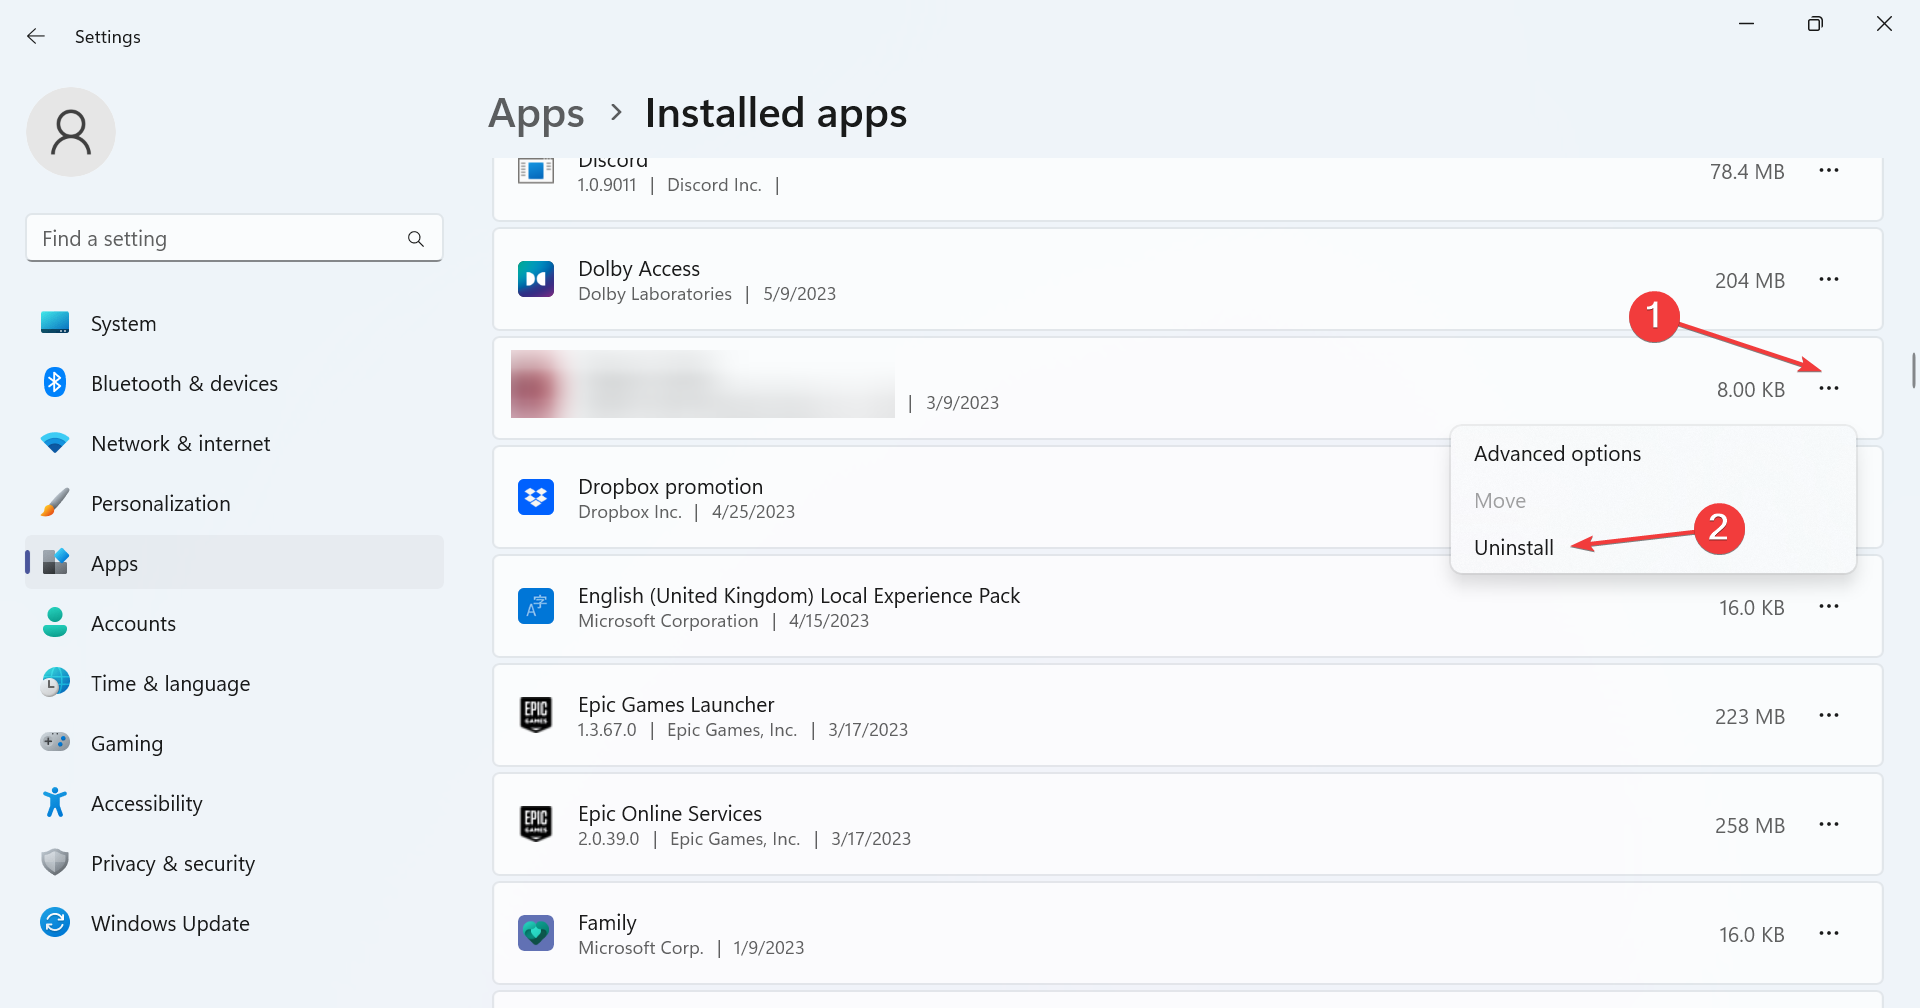Select the Dolby Access app name
Viewport: 1920px width, 1008px height.
639,269
